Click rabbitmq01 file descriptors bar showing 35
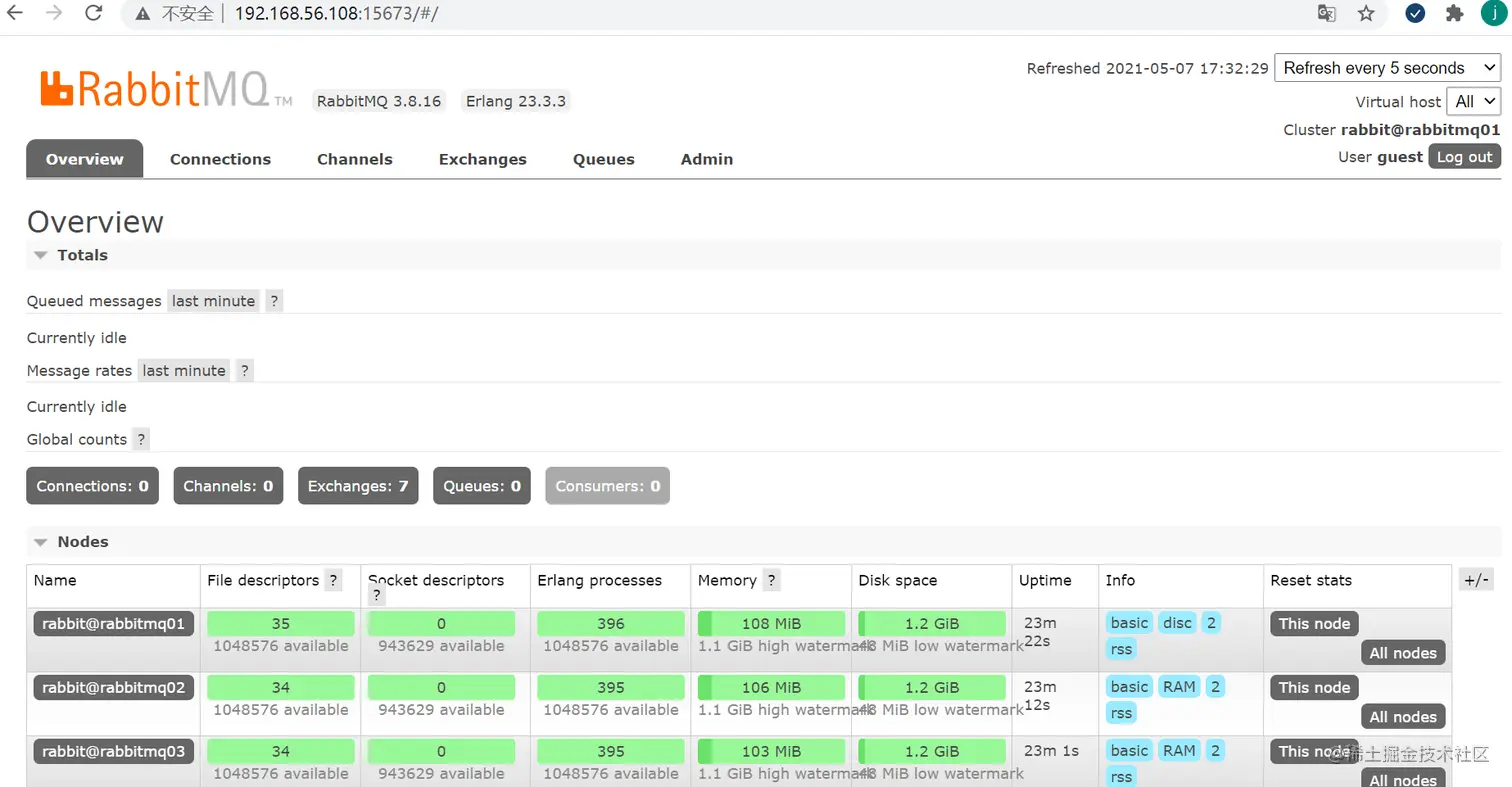 click(x=281, y=624)
